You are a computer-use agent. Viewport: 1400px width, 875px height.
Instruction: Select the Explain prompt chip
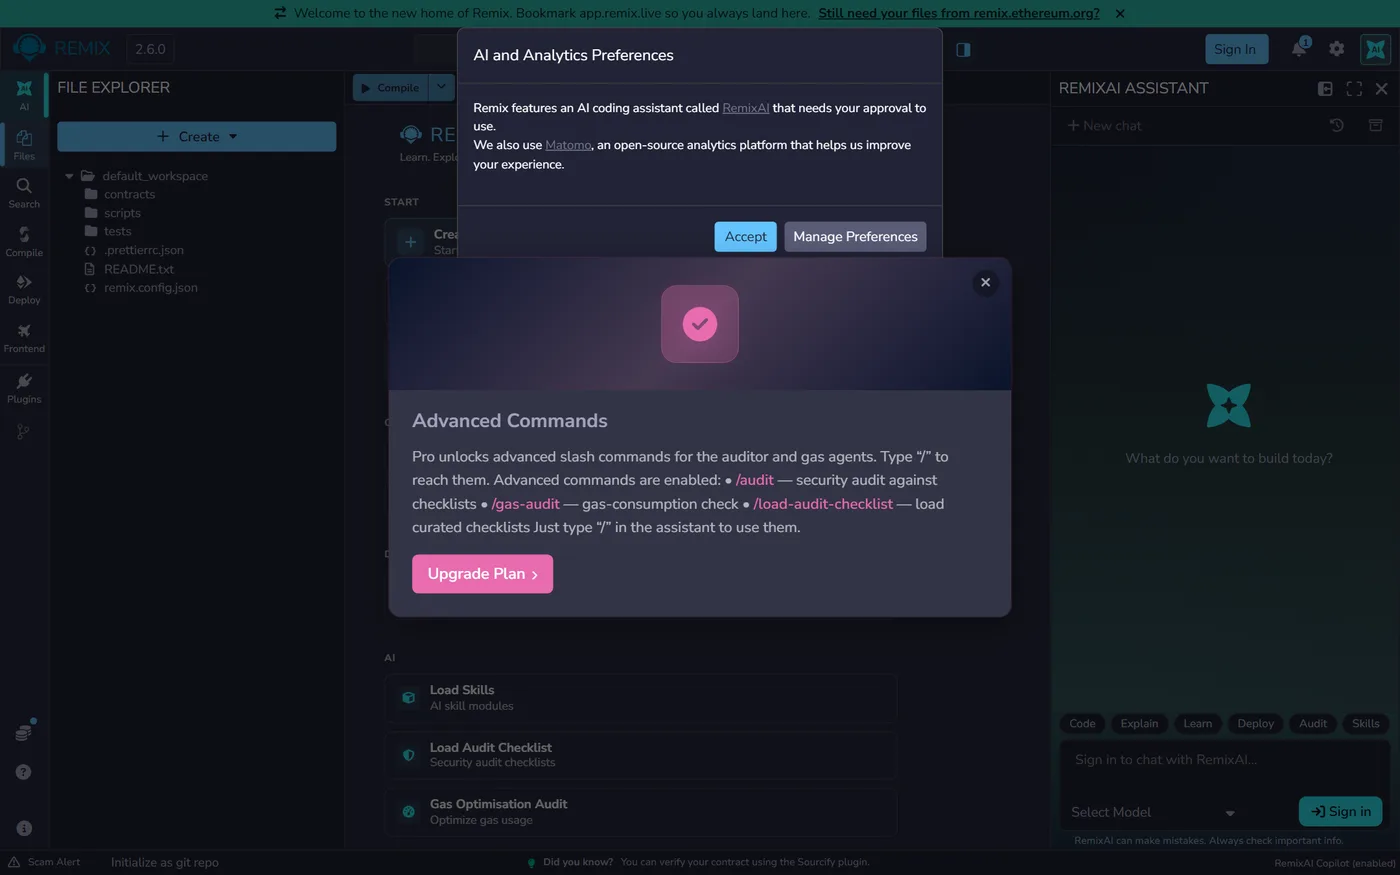click(x=1139, y=723)
